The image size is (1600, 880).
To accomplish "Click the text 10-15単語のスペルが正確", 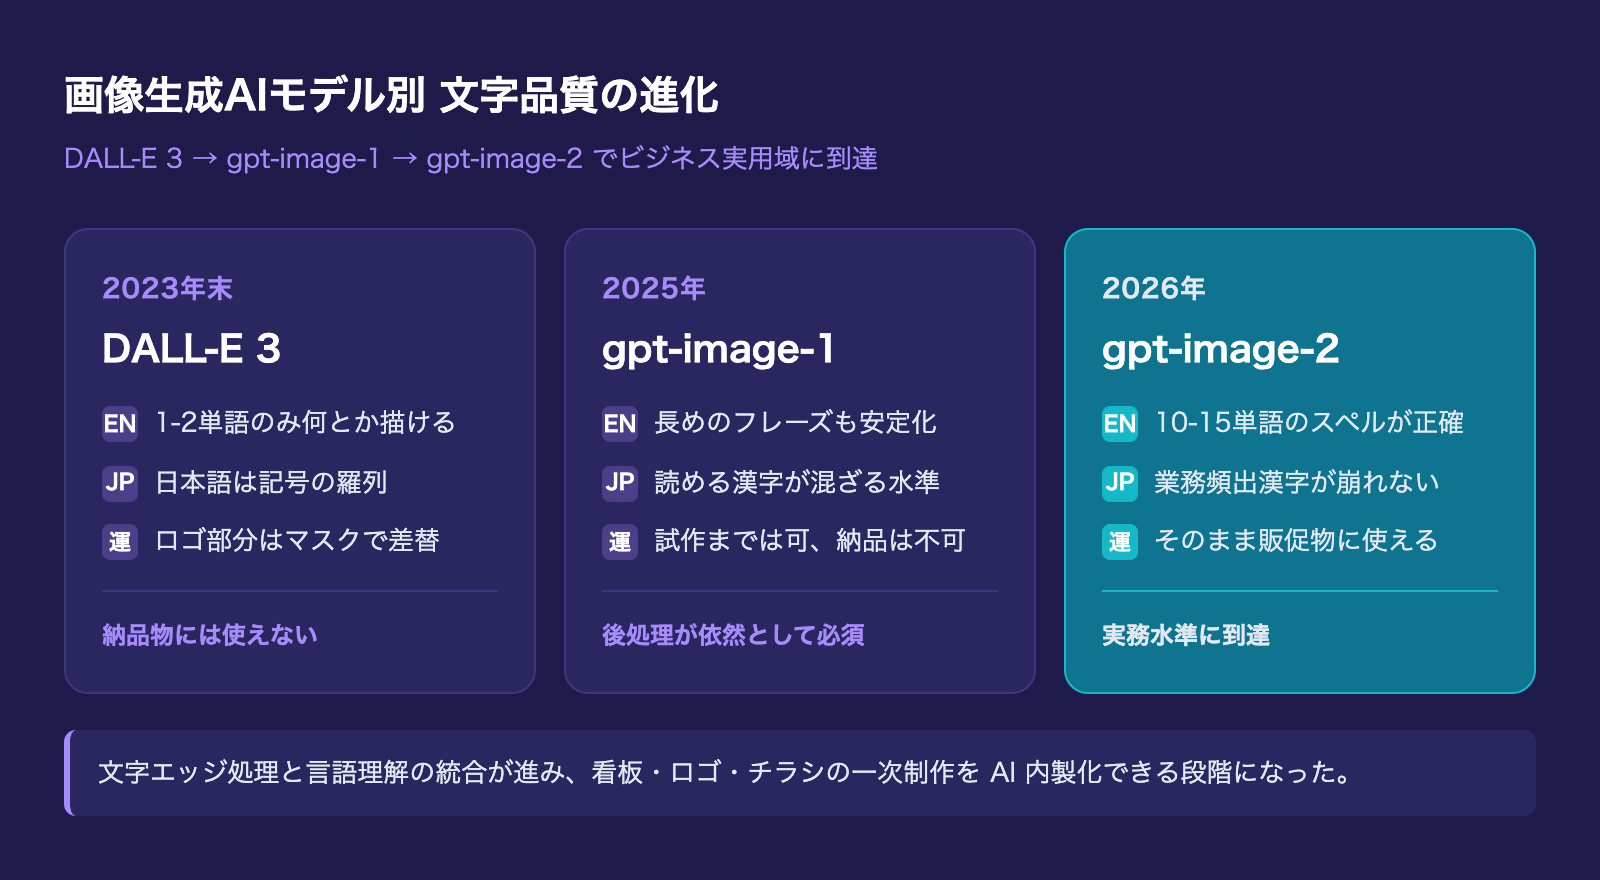I will [1309, 422].
